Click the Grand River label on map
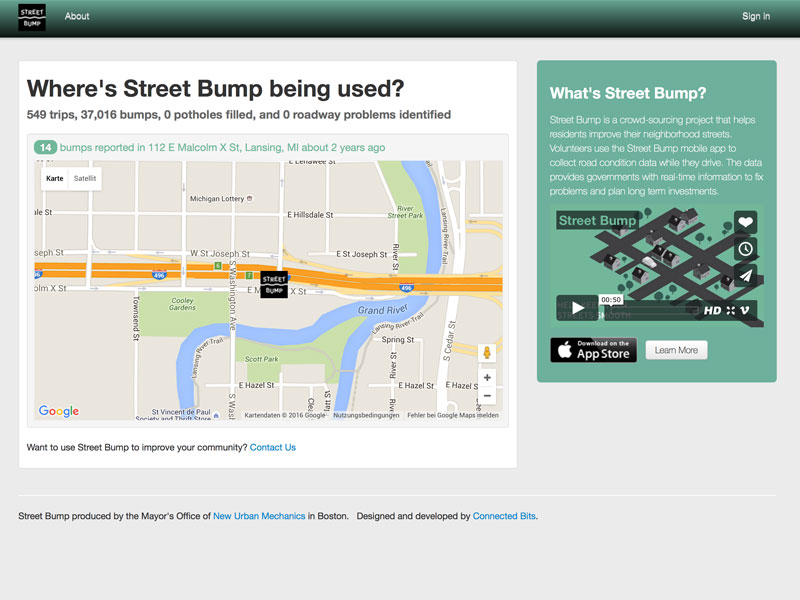The width and height of the screenshot is (800, 600). (383, 310)
